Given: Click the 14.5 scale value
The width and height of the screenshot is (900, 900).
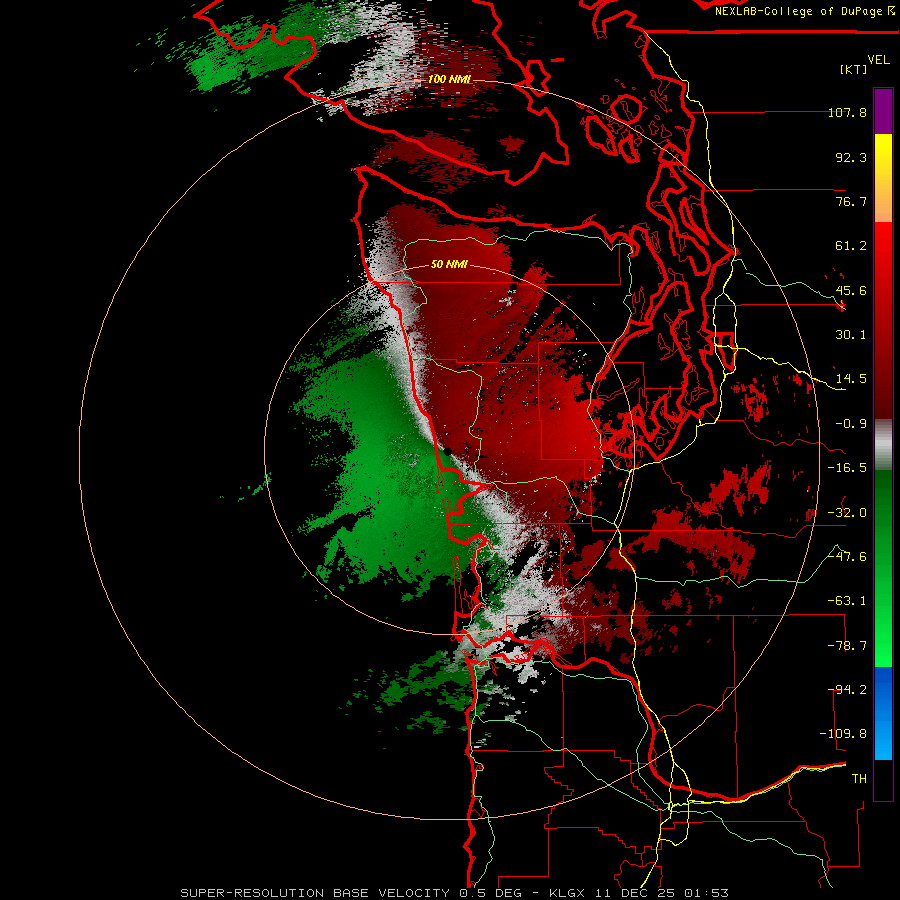Looking at the screenshot, I should pyautogui.click(x=851, y=379).
